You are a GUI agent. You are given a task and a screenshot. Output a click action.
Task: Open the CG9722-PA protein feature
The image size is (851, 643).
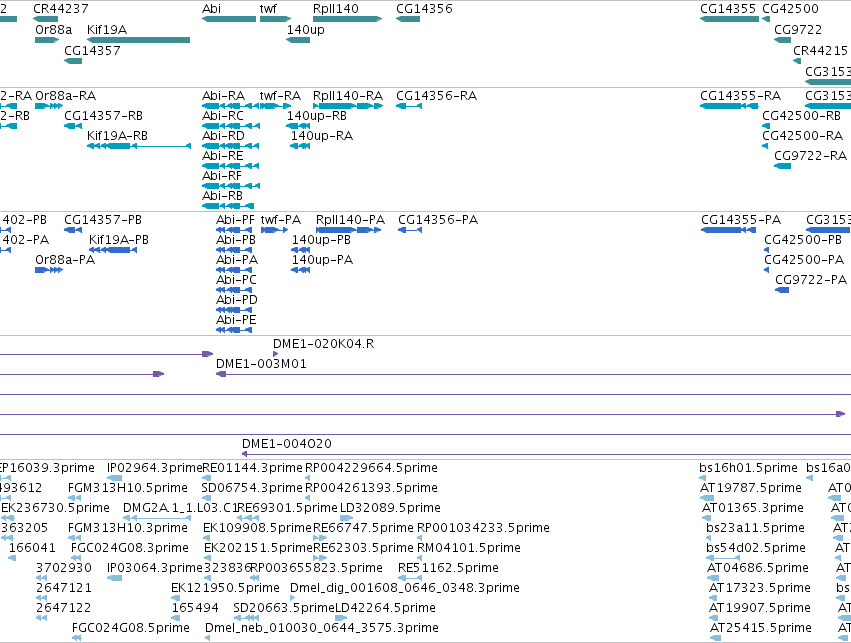[x=782, y=290]
